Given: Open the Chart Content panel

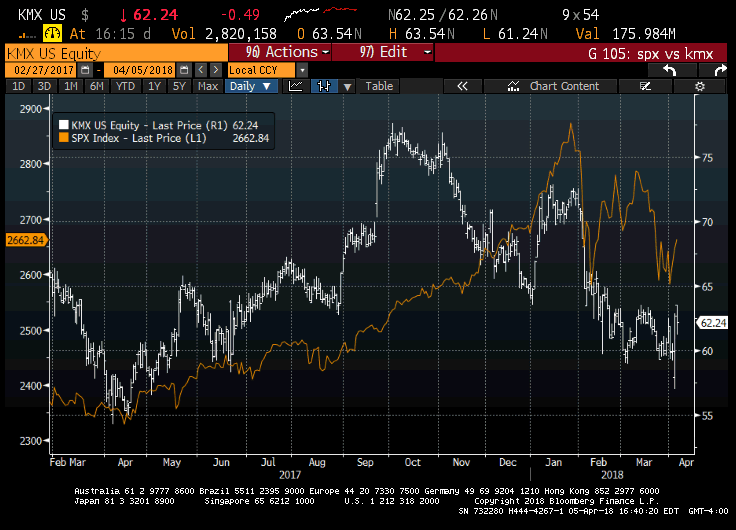Looking at the screenshot, I should point(553,86).
